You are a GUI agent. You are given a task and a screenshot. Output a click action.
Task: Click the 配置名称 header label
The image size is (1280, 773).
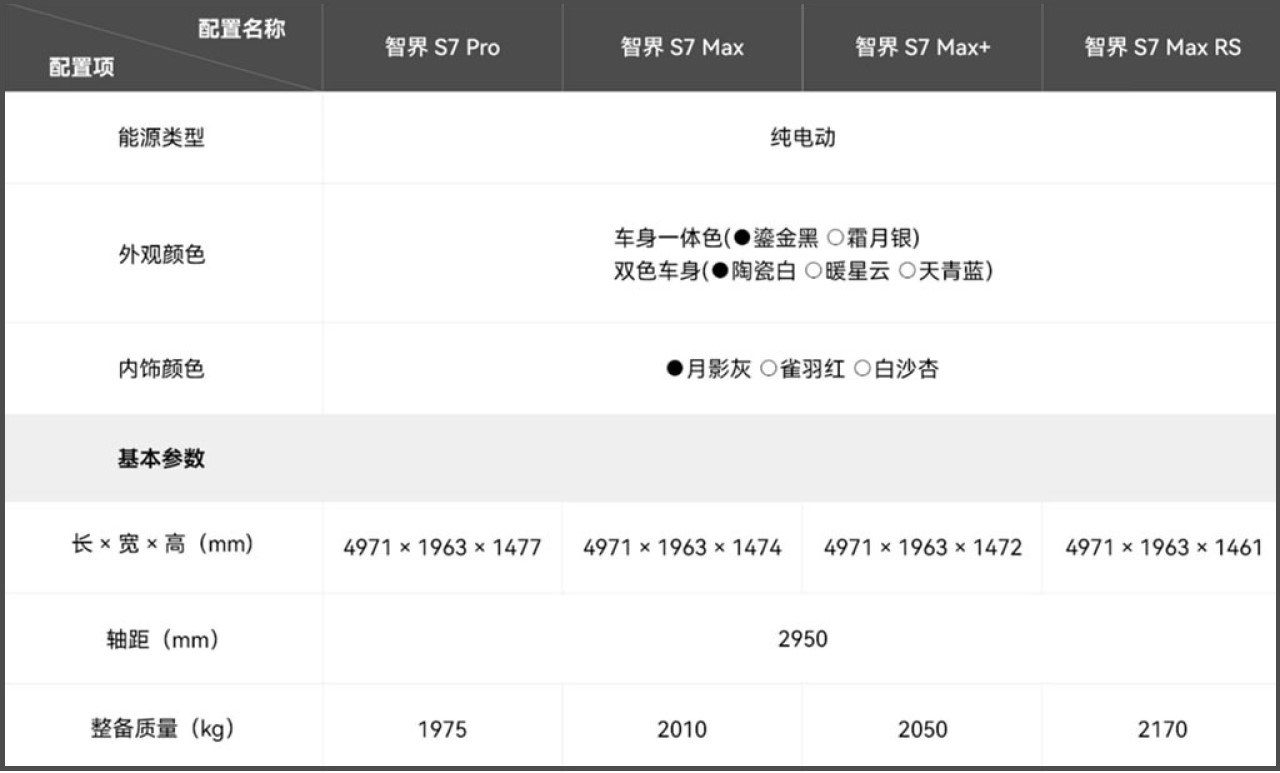(241, 29)
